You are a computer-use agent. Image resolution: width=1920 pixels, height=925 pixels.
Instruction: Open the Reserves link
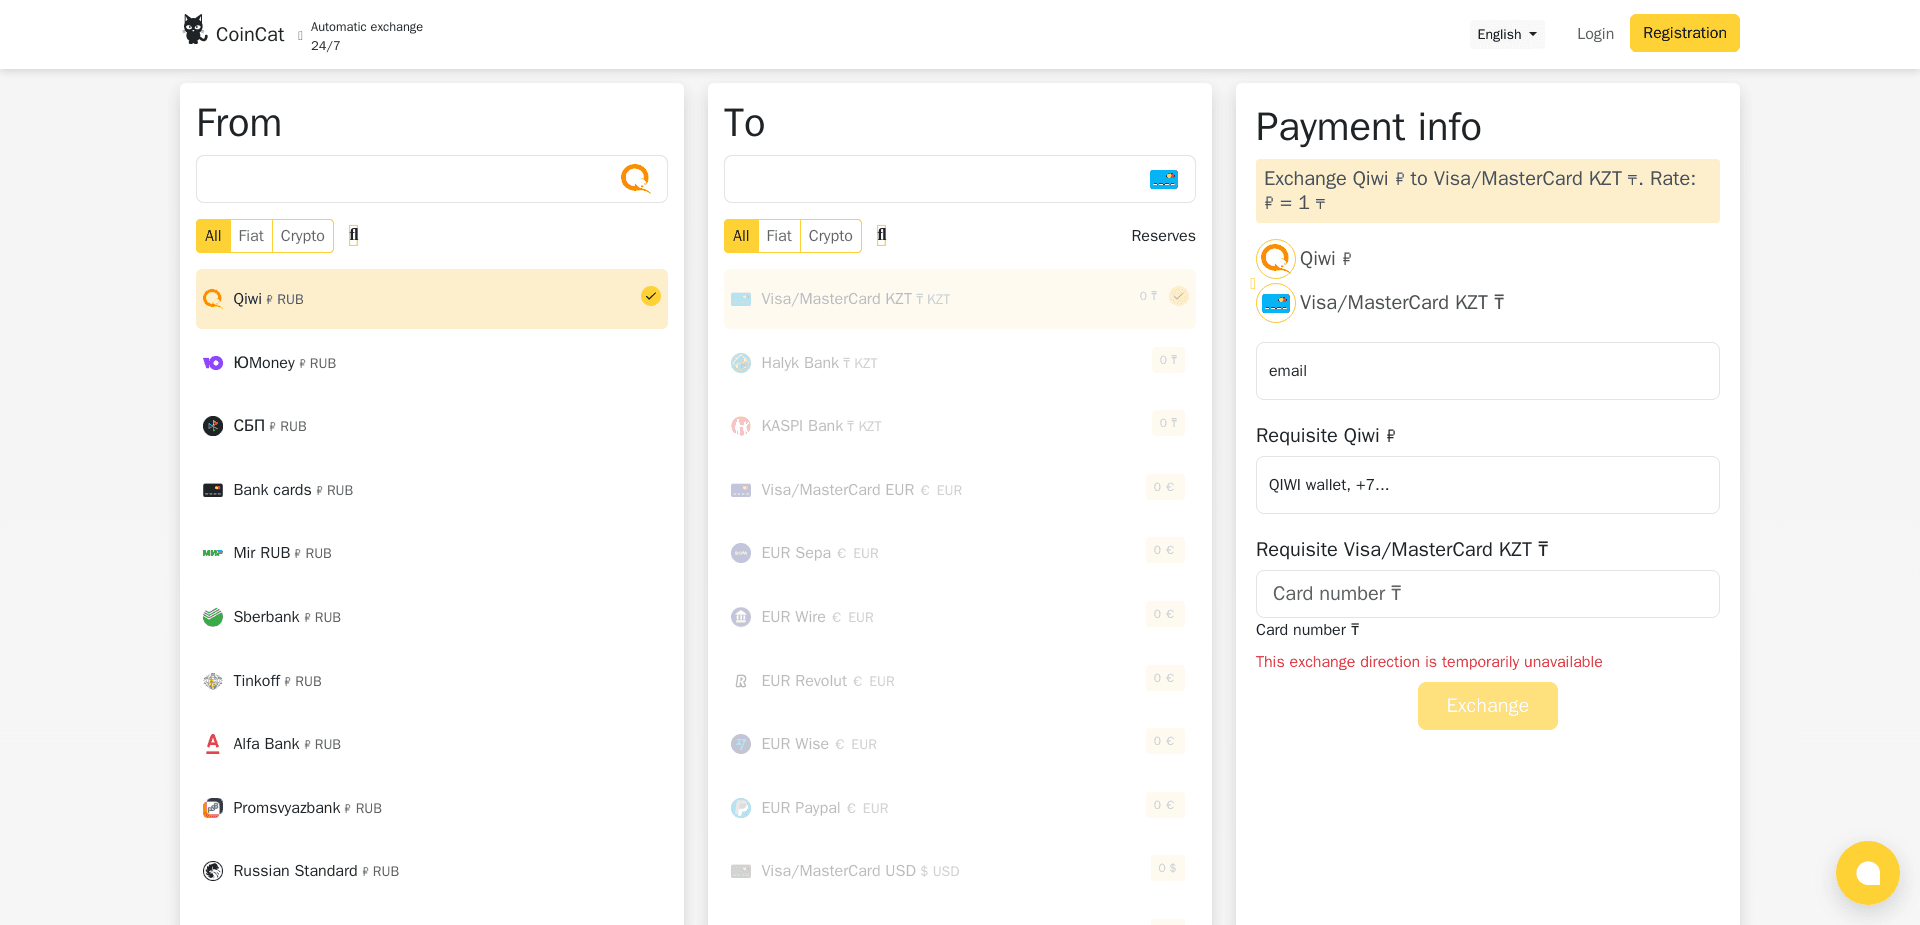[x=1163, y=236]
